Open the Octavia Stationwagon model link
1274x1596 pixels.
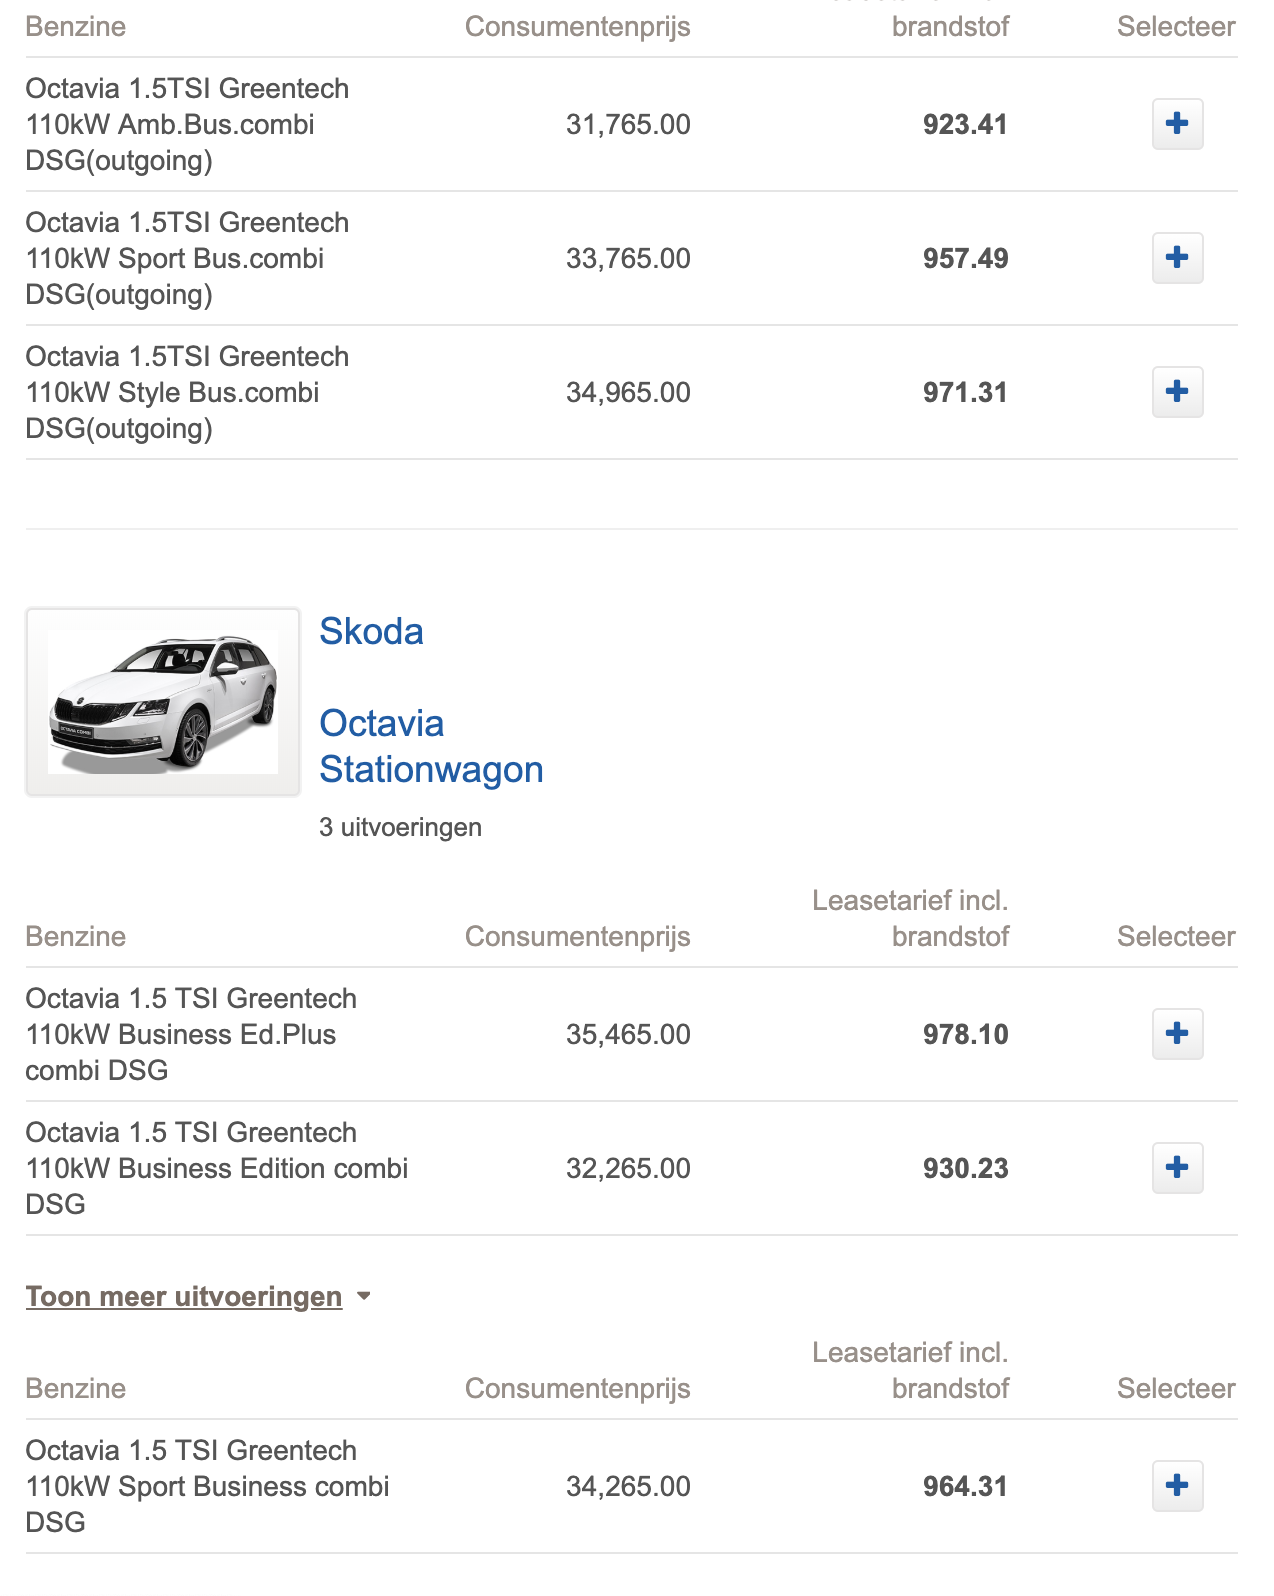click(x=431, y=746)
